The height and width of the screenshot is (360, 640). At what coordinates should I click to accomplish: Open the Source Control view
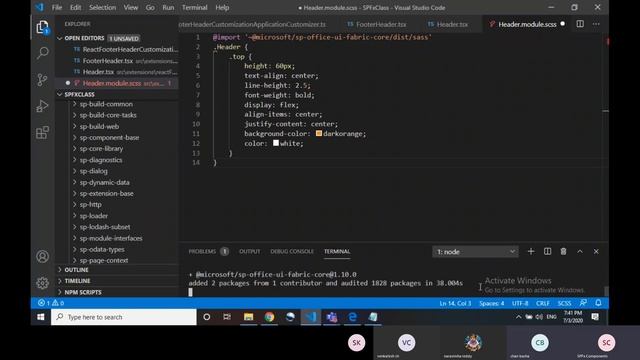pyautogui.click(x=42, y=80)
